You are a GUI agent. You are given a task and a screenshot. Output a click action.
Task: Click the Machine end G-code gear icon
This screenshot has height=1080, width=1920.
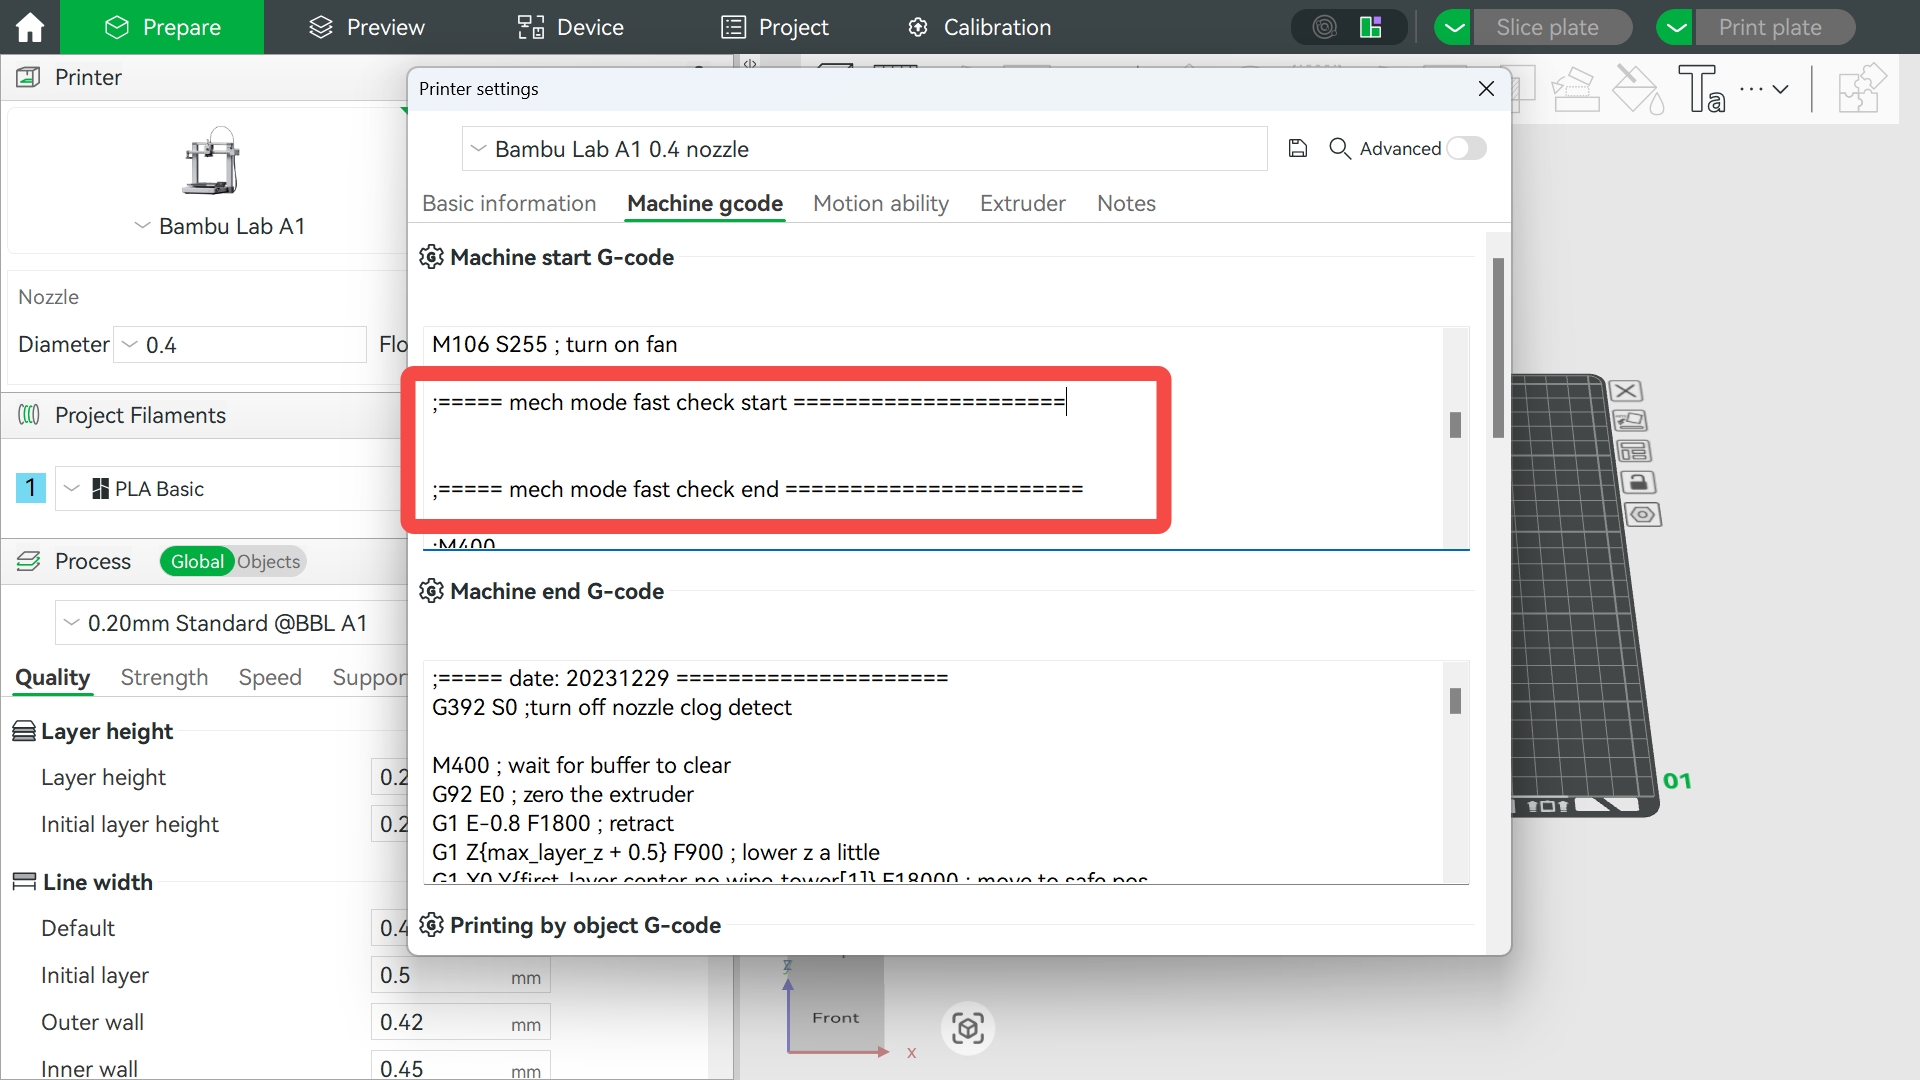click(x=431, y=591)
